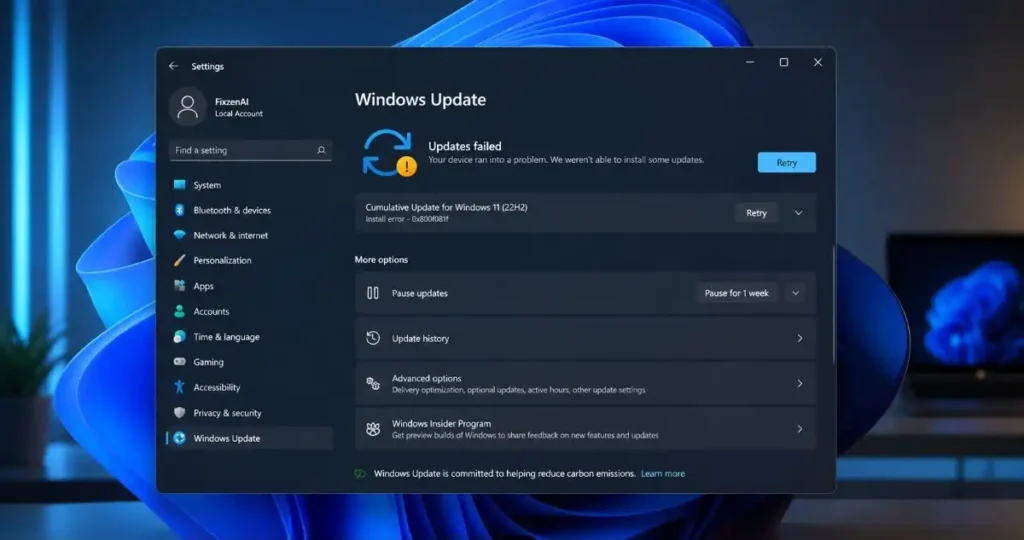Click the Privacy shield icon

pyautogui.click(x=179, y=413)
